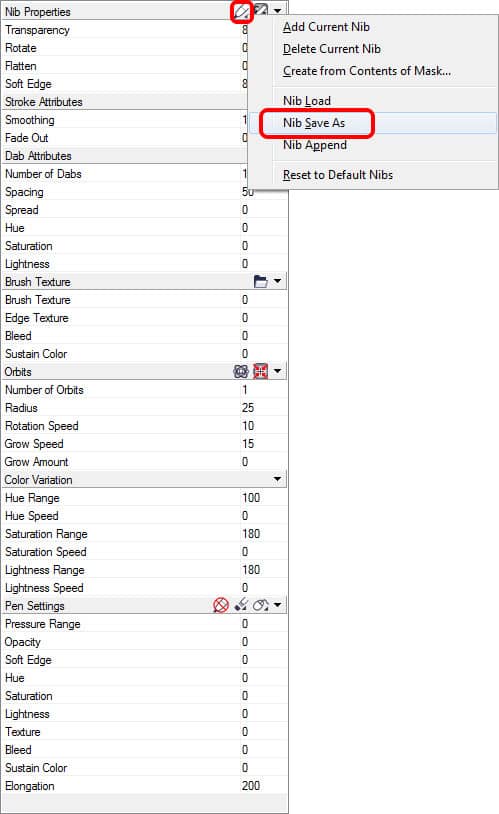This screenshot has height=814, width=499.
Task: Click the eraser icon in Pen Settings header
Action: point(241,605)
